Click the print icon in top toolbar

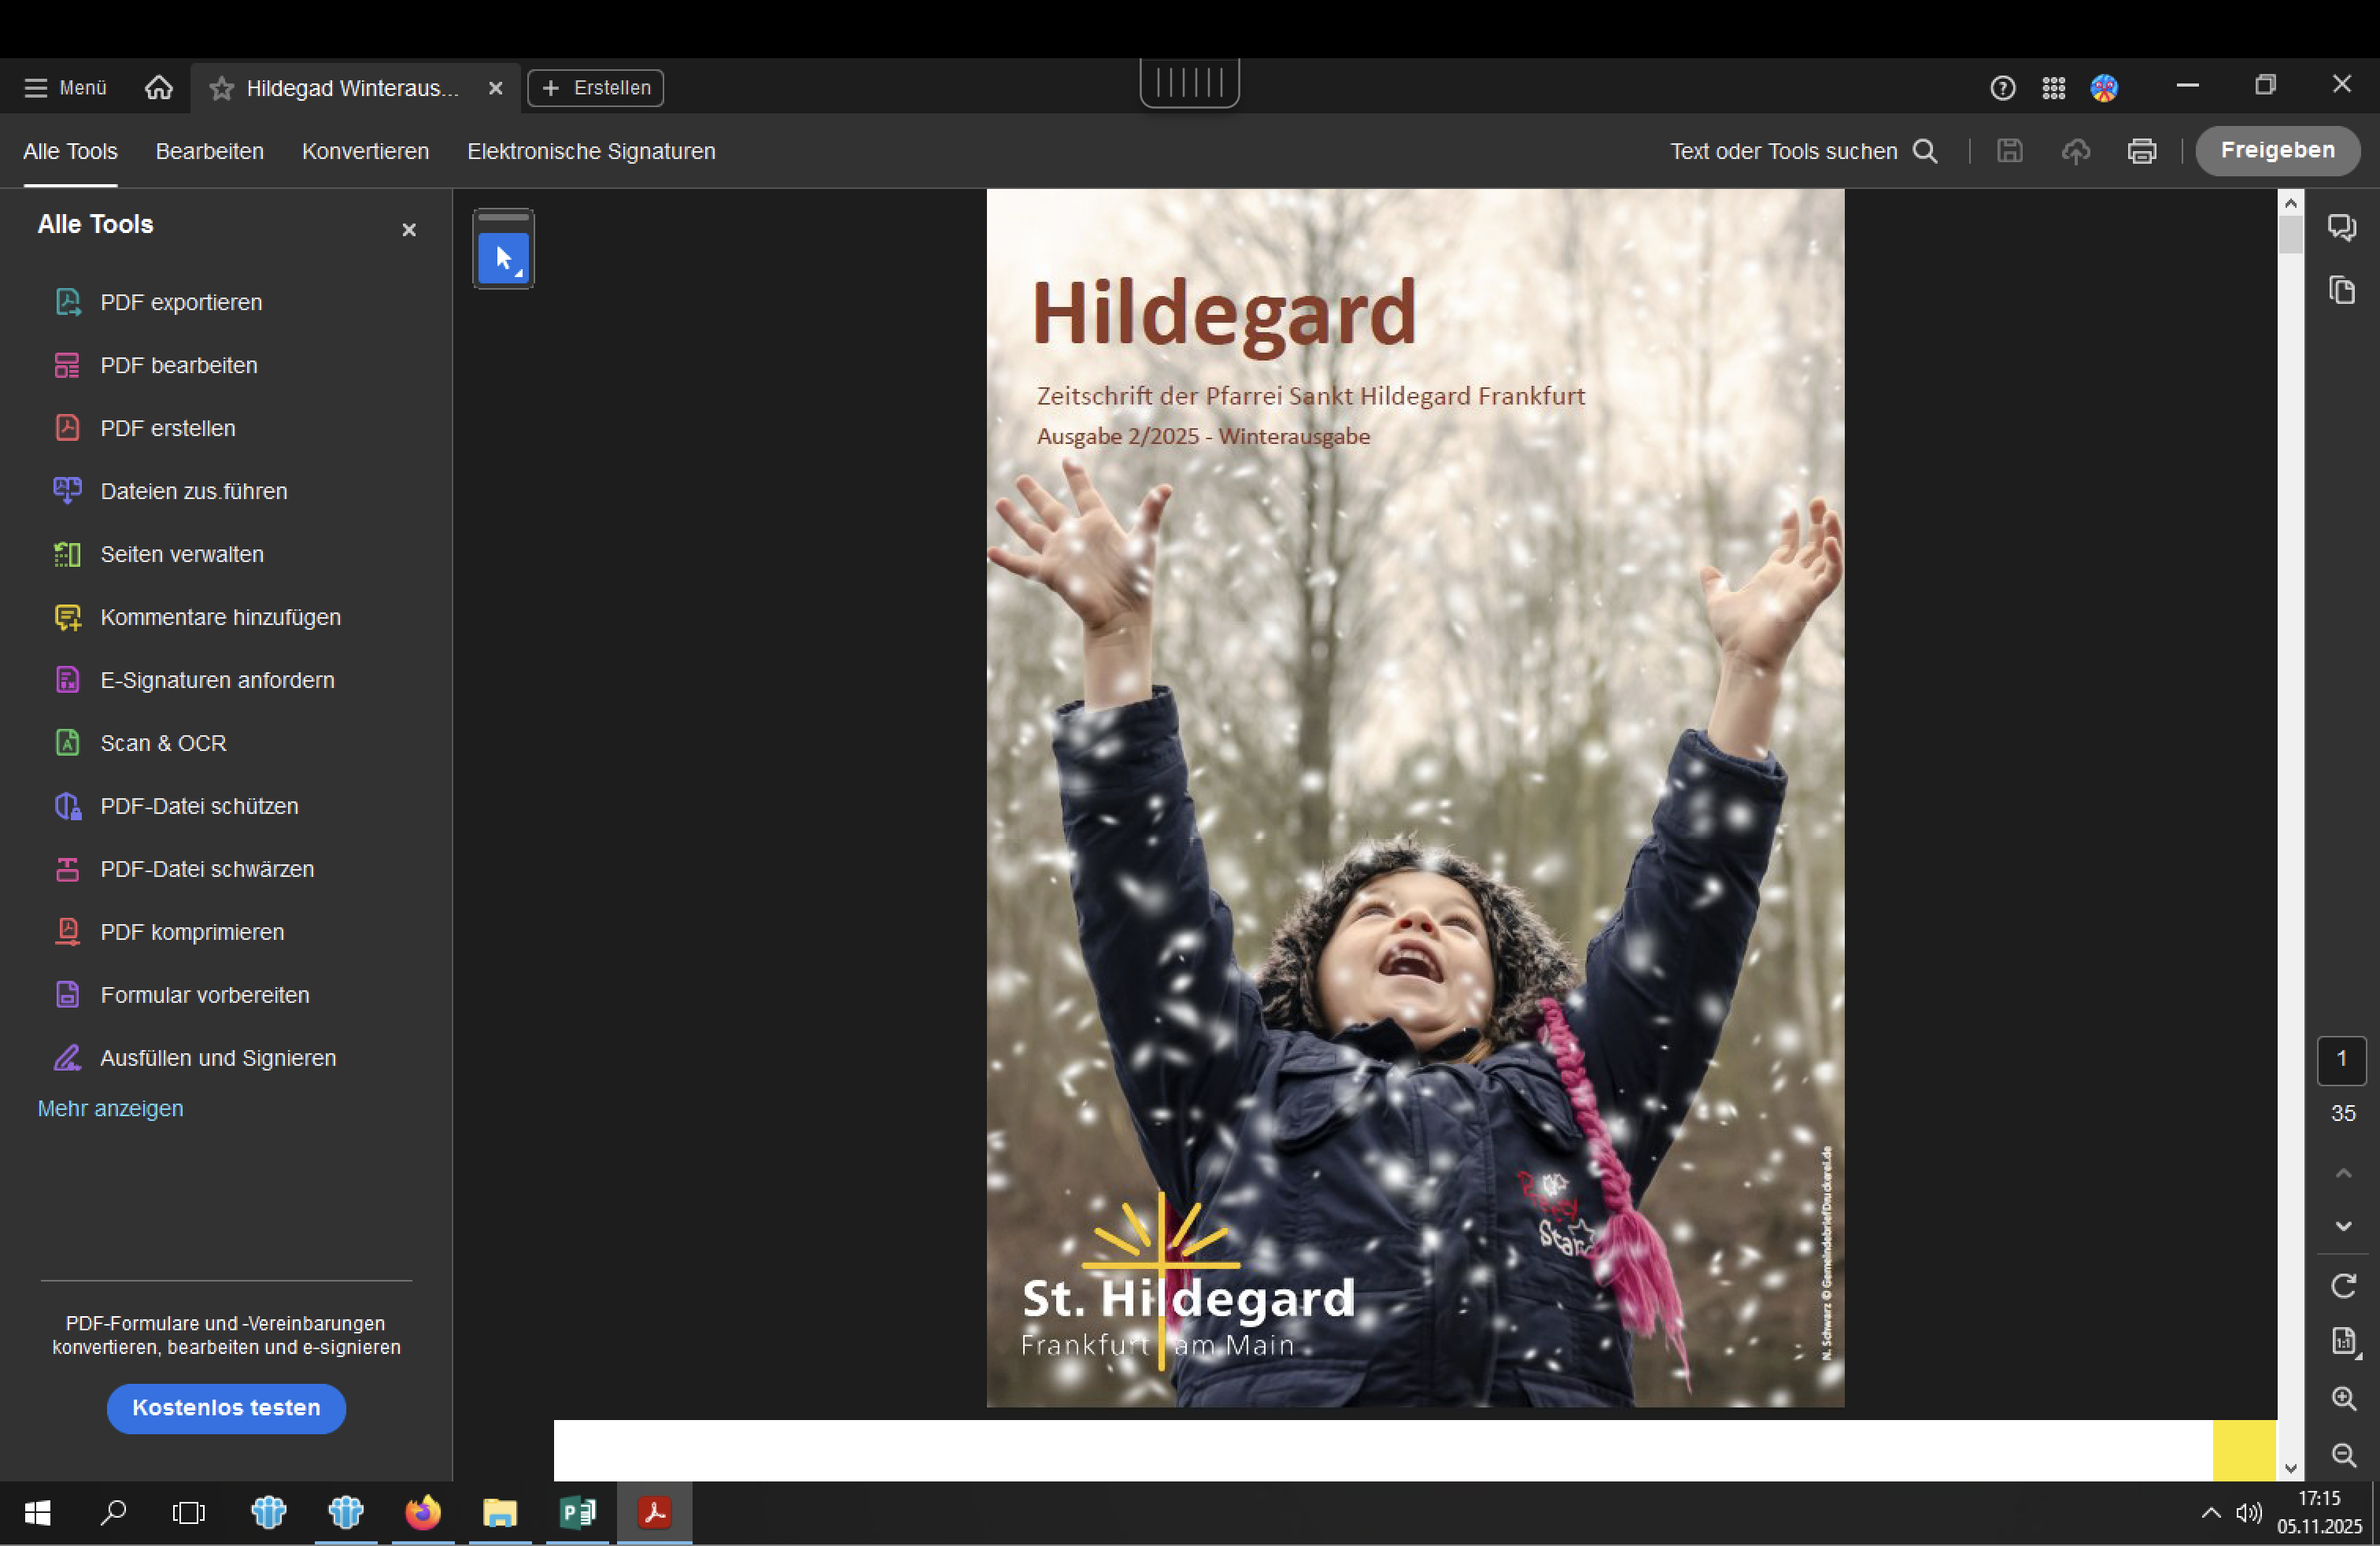click(2141, 151)
